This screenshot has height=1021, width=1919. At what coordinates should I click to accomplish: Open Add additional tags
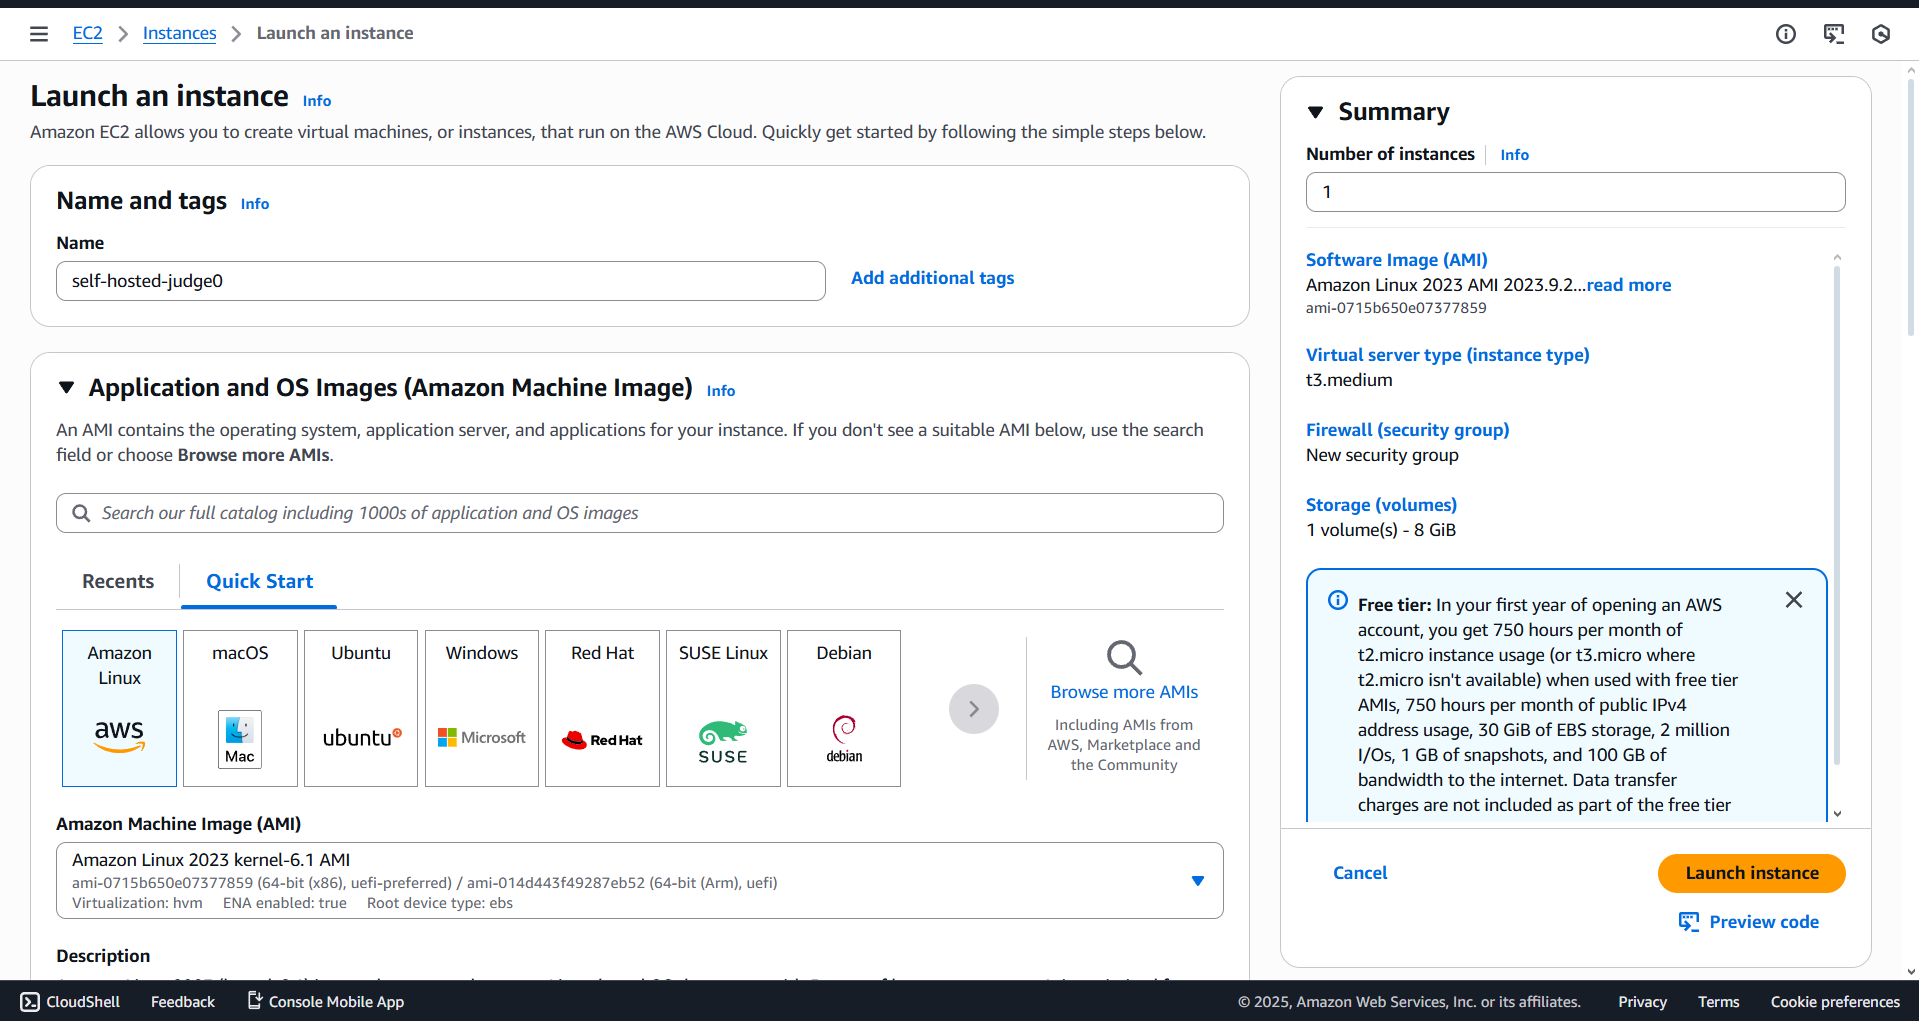tap(931, 277)
